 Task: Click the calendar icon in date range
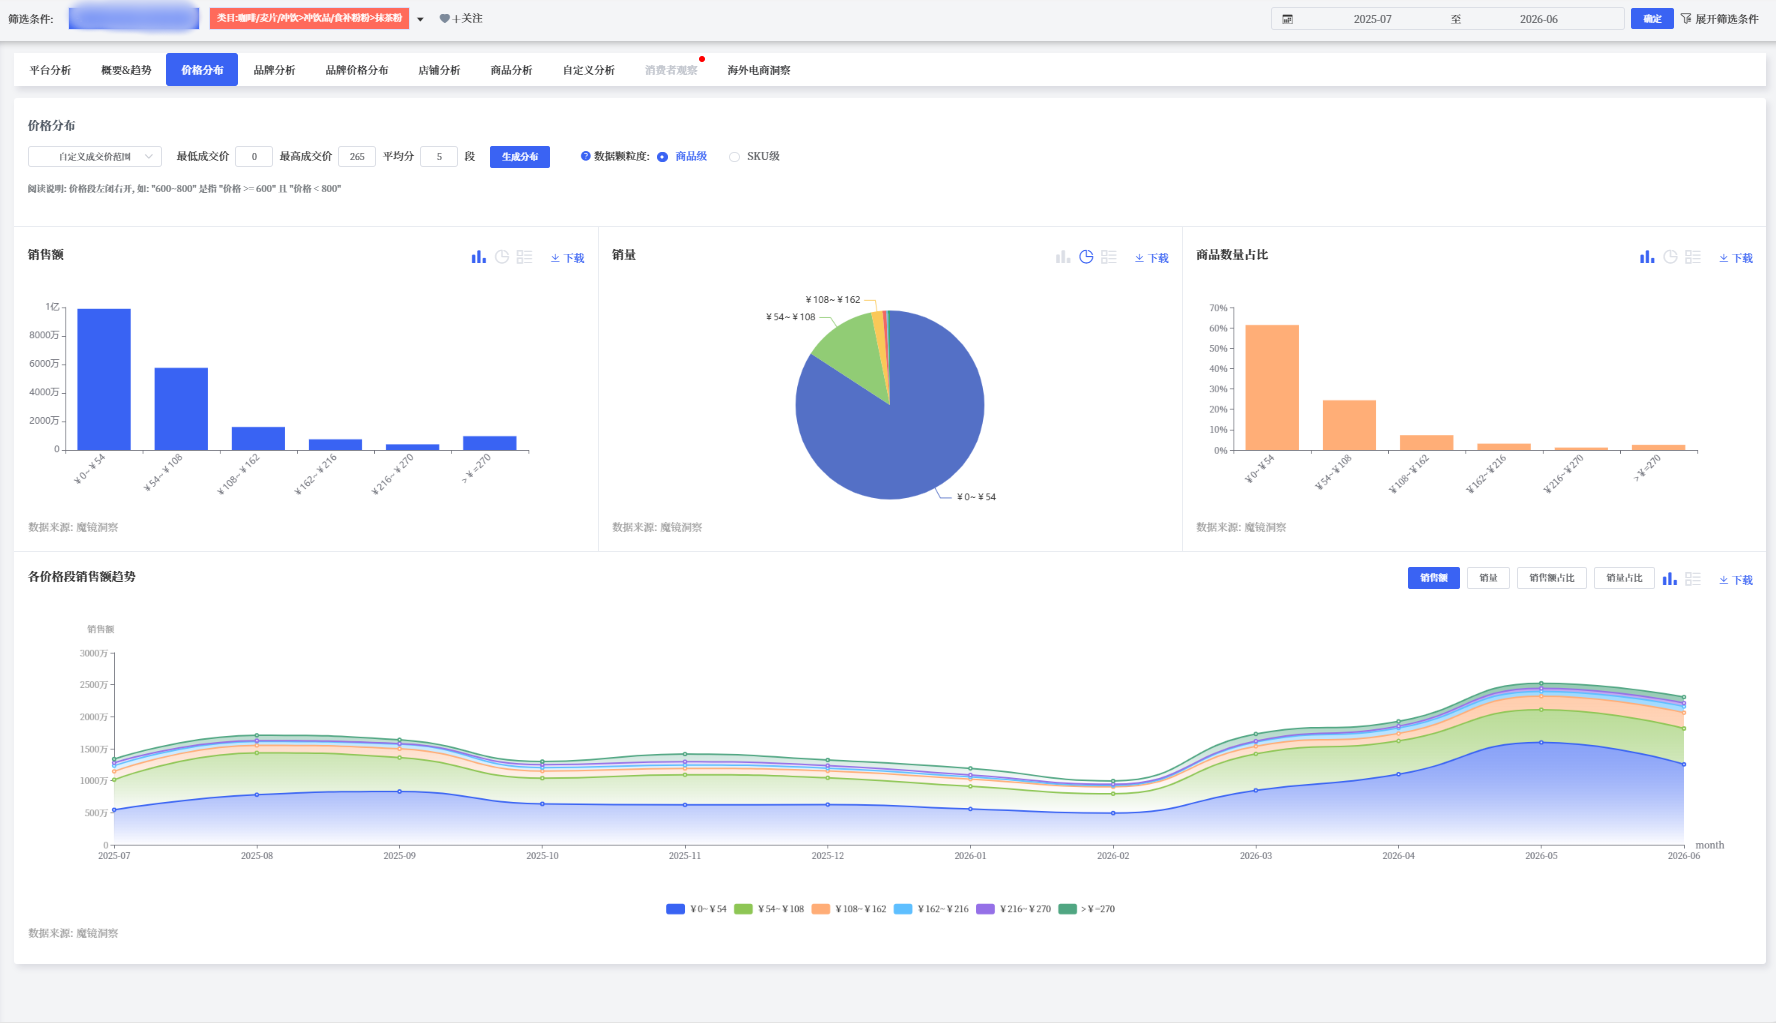click(1287, 19)
